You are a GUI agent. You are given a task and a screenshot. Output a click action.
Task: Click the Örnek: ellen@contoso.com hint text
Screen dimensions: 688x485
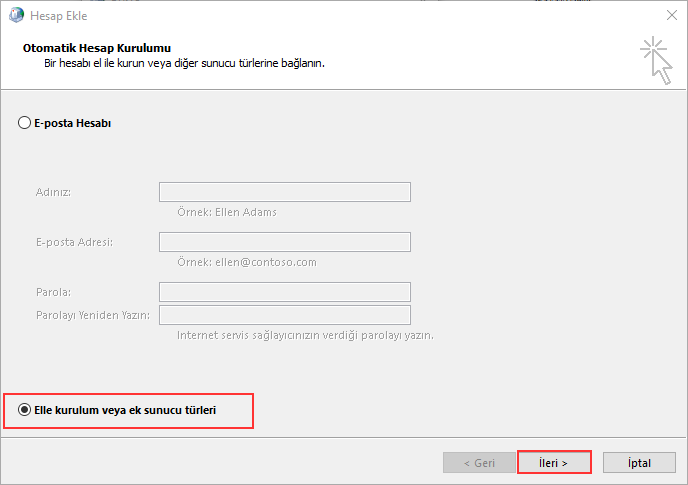tap(246, 262)
